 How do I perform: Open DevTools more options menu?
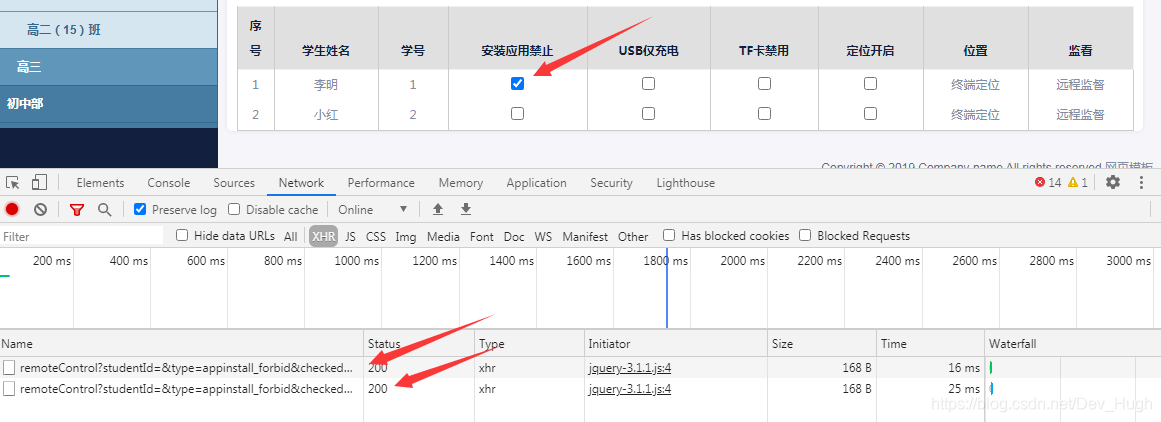(x=1142, y=182)
